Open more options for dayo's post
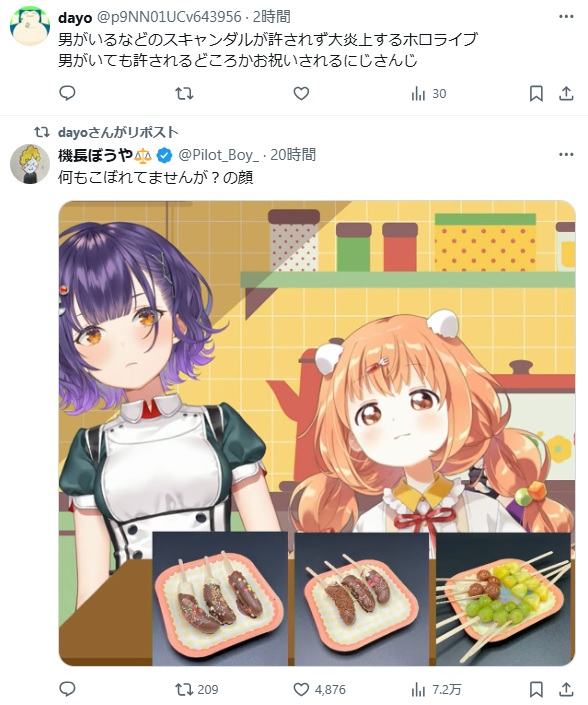This screenshot has height=705, width=588. click(x=566, y=17)
